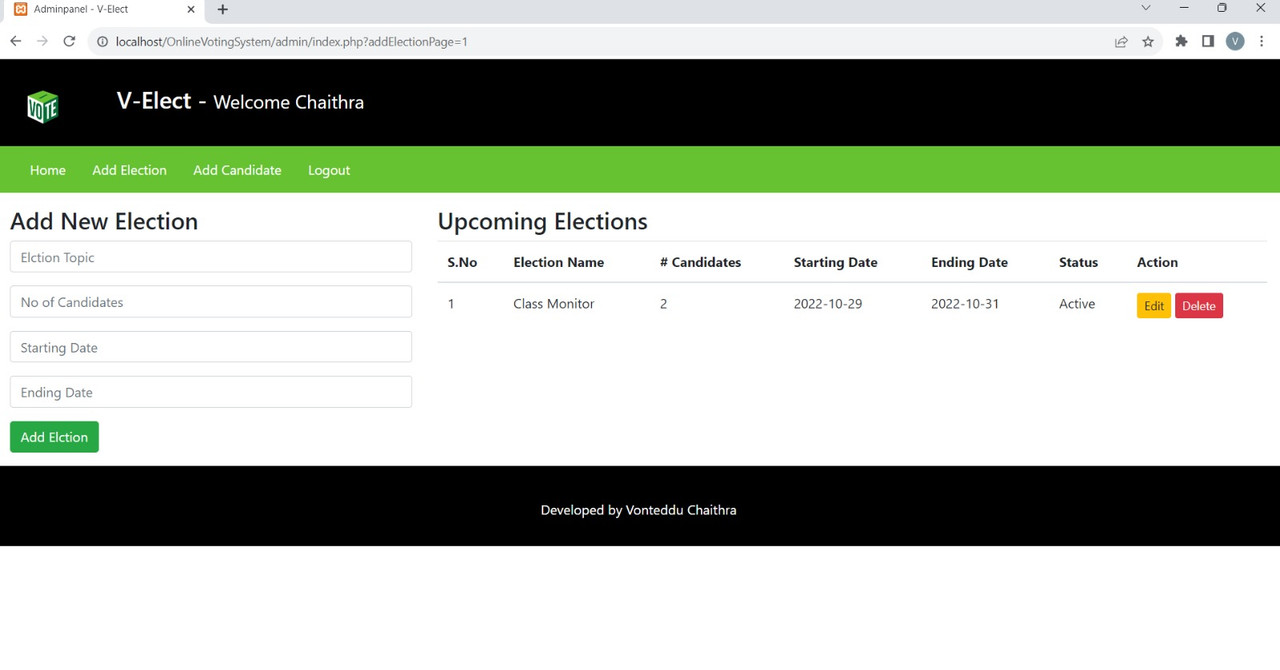Click the S.No column header
Screen dimensions: 1280x670
462,262
